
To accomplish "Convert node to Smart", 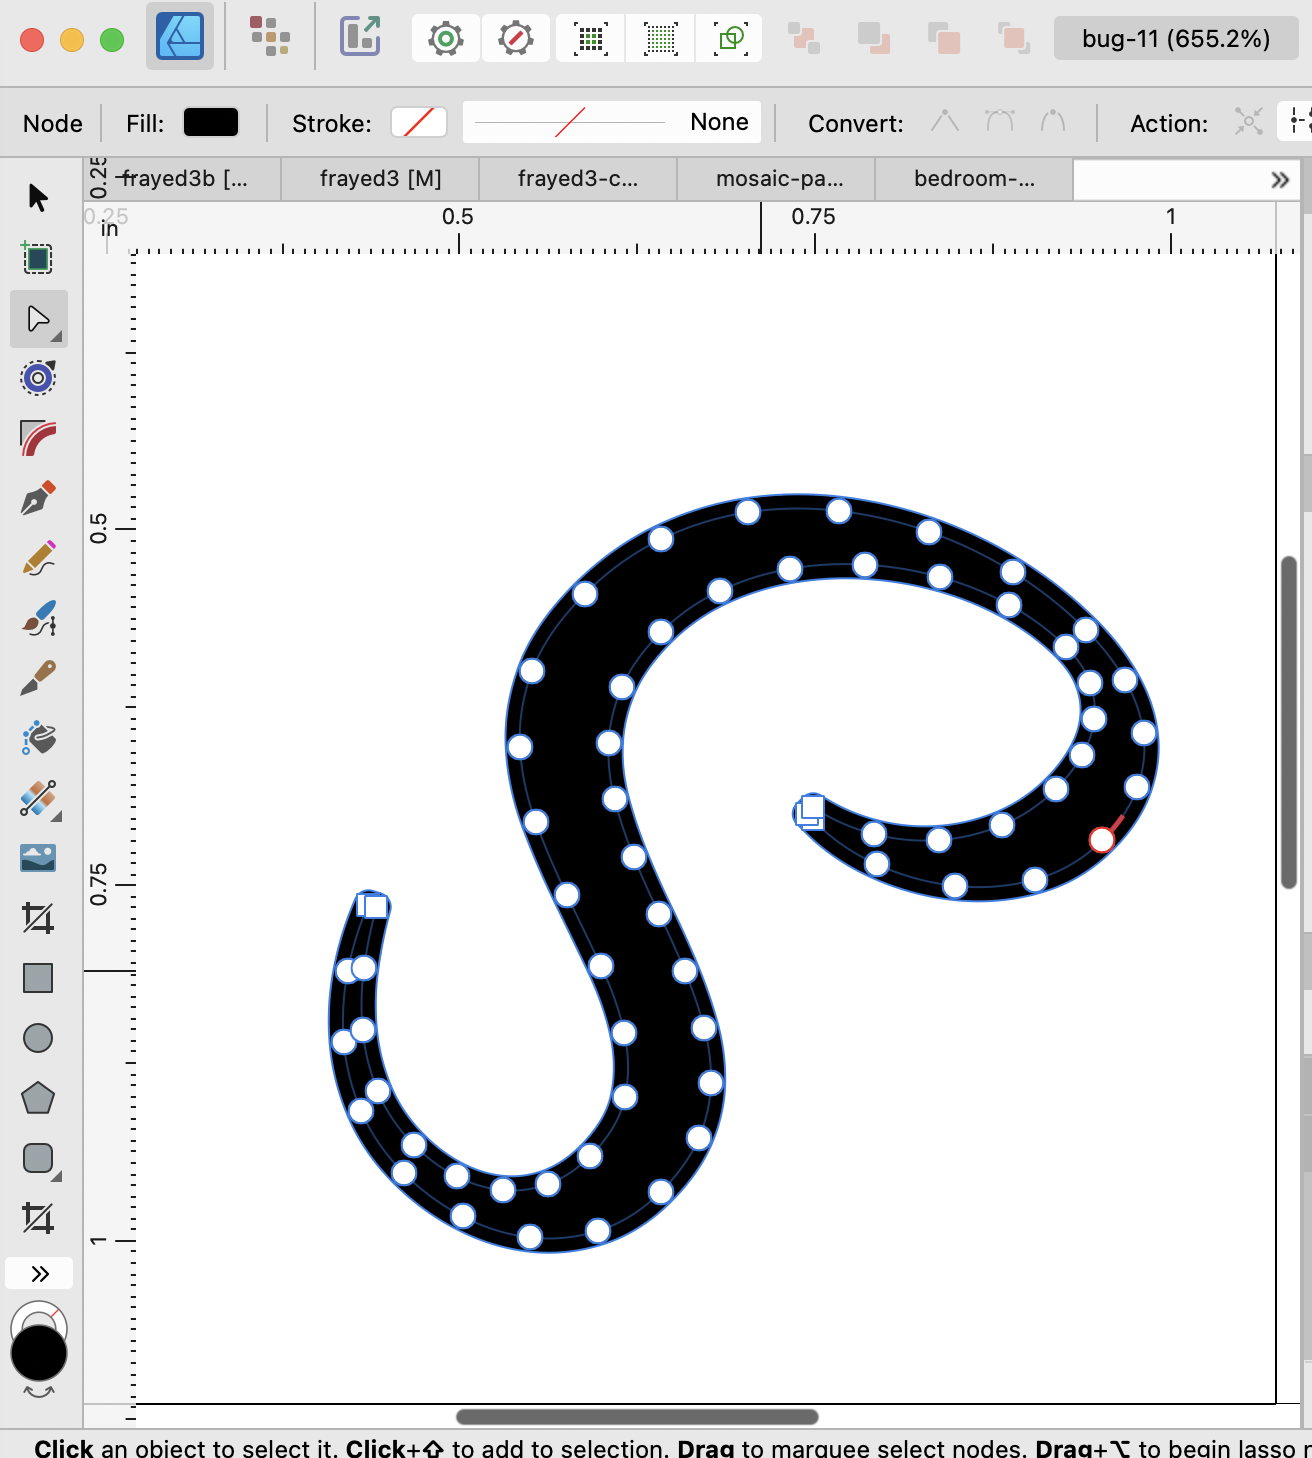I will [x=1053, y=122].
